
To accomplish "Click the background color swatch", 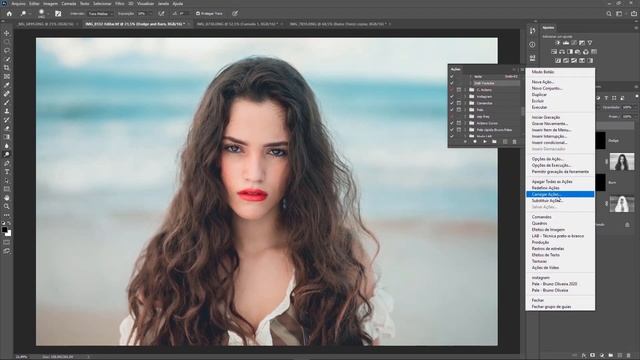I will click(x=9, y=234).
